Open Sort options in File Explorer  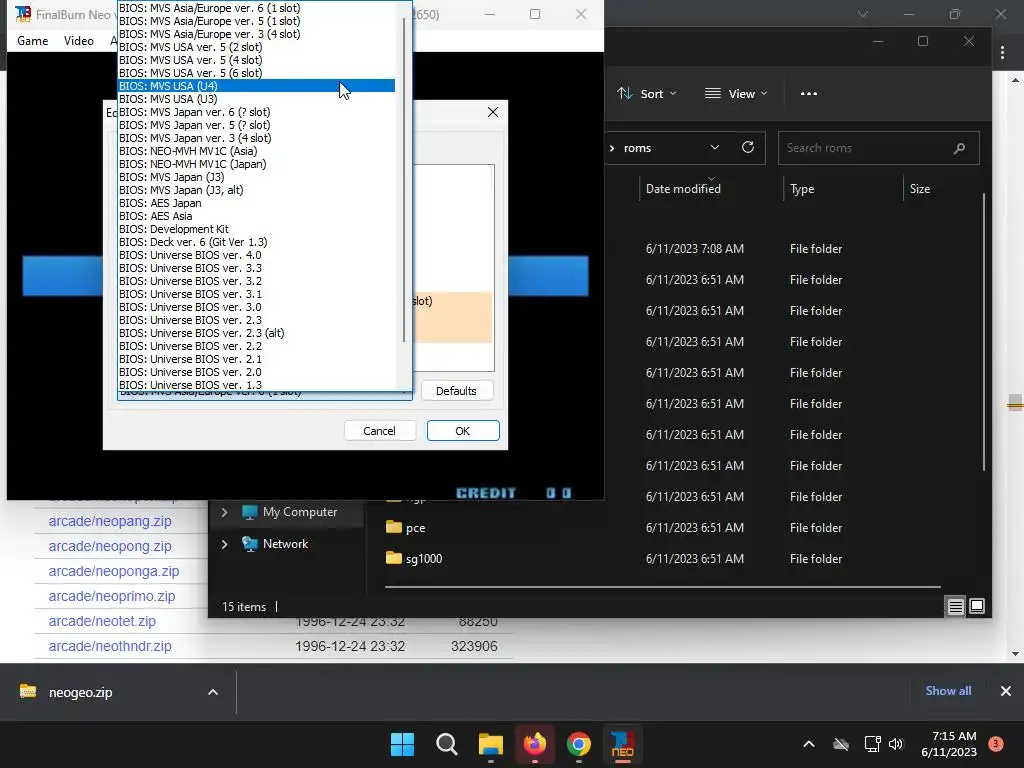pos(647,93)
